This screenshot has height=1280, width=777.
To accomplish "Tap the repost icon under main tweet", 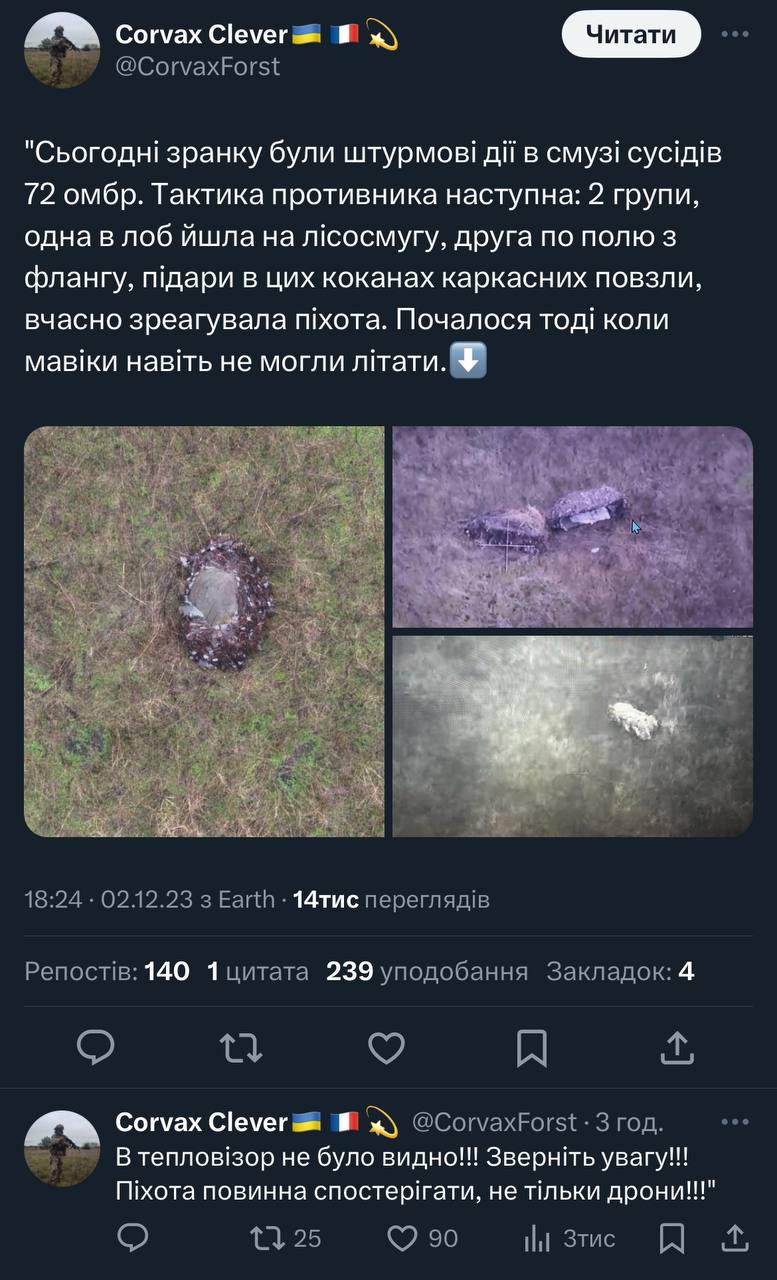I will pos(241,1048).
